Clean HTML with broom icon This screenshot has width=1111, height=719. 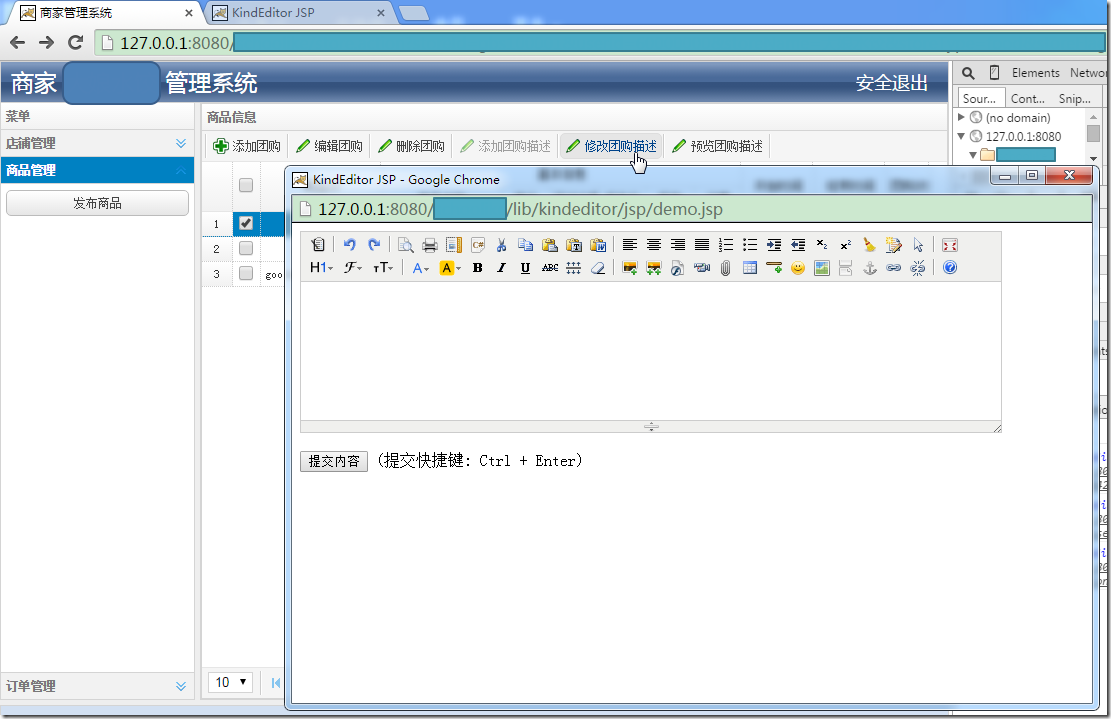coord(869,245)
